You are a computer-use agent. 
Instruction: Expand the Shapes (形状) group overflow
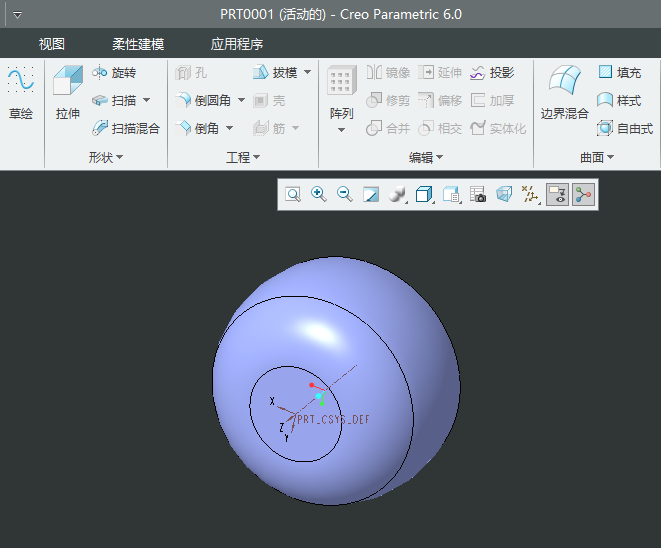point(105,158)
